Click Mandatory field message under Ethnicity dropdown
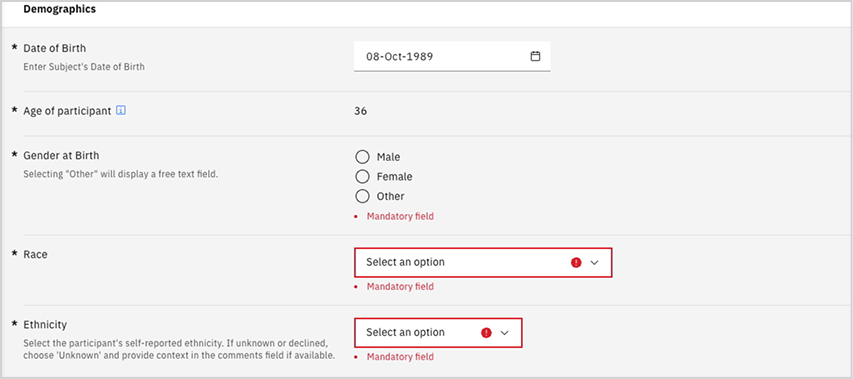Image resolution: width=853 pixels, height=379 pixels. point(400,357)
